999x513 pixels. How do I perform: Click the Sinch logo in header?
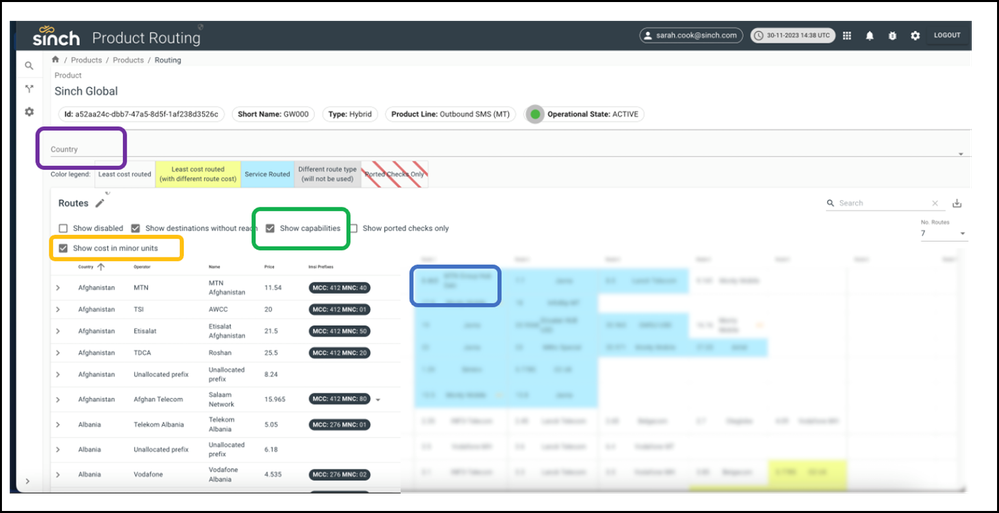click(x=57, y=36)
